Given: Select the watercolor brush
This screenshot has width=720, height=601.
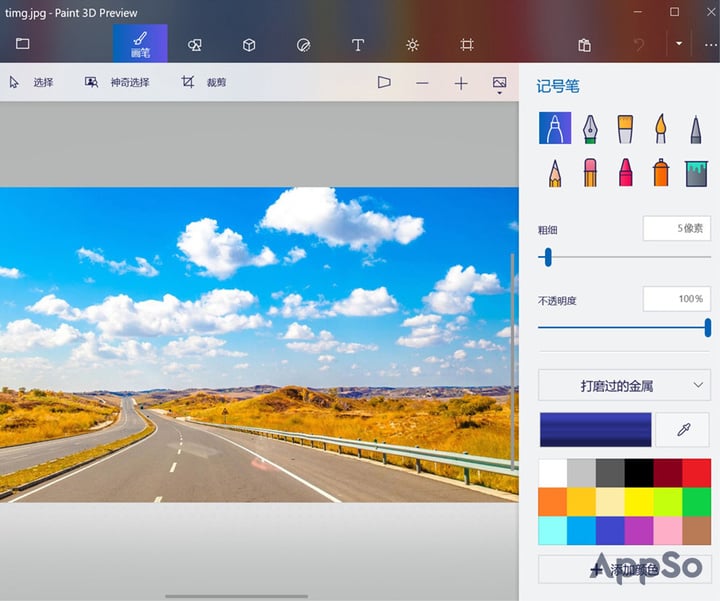Looking at the screenshot, I should (660, 129).
